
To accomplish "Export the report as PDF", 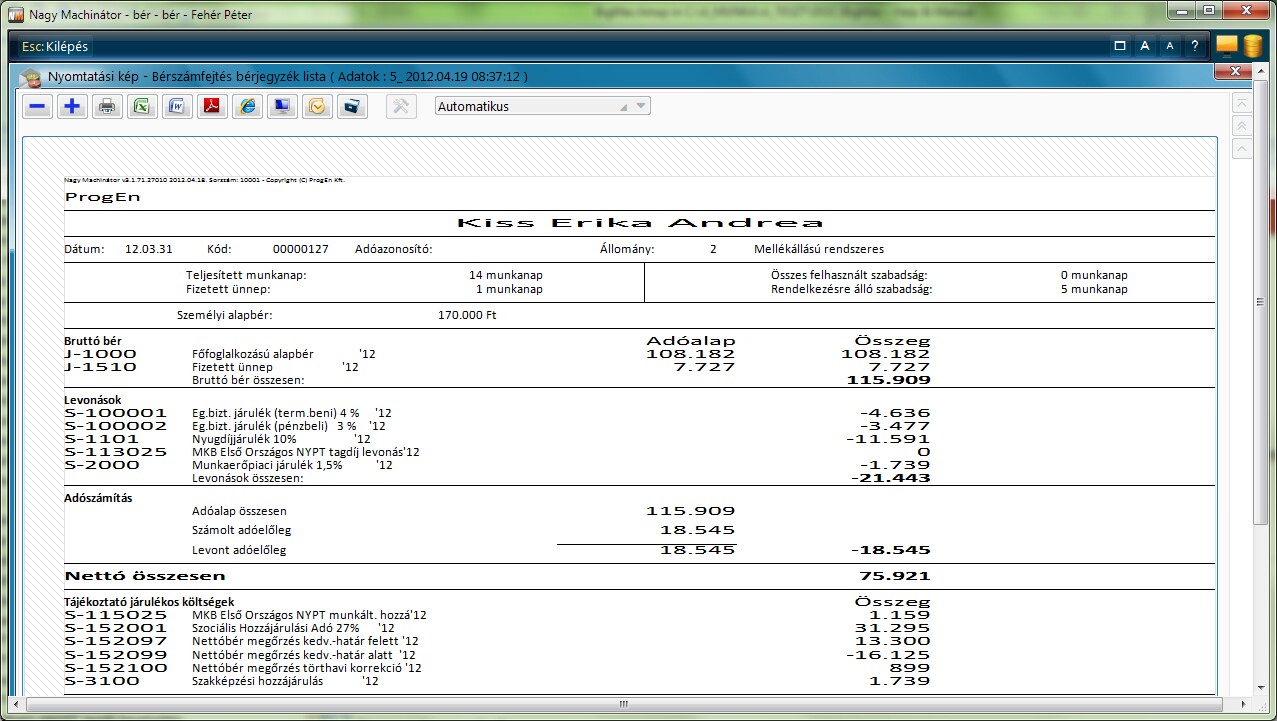I will click(x=212, y=107).
